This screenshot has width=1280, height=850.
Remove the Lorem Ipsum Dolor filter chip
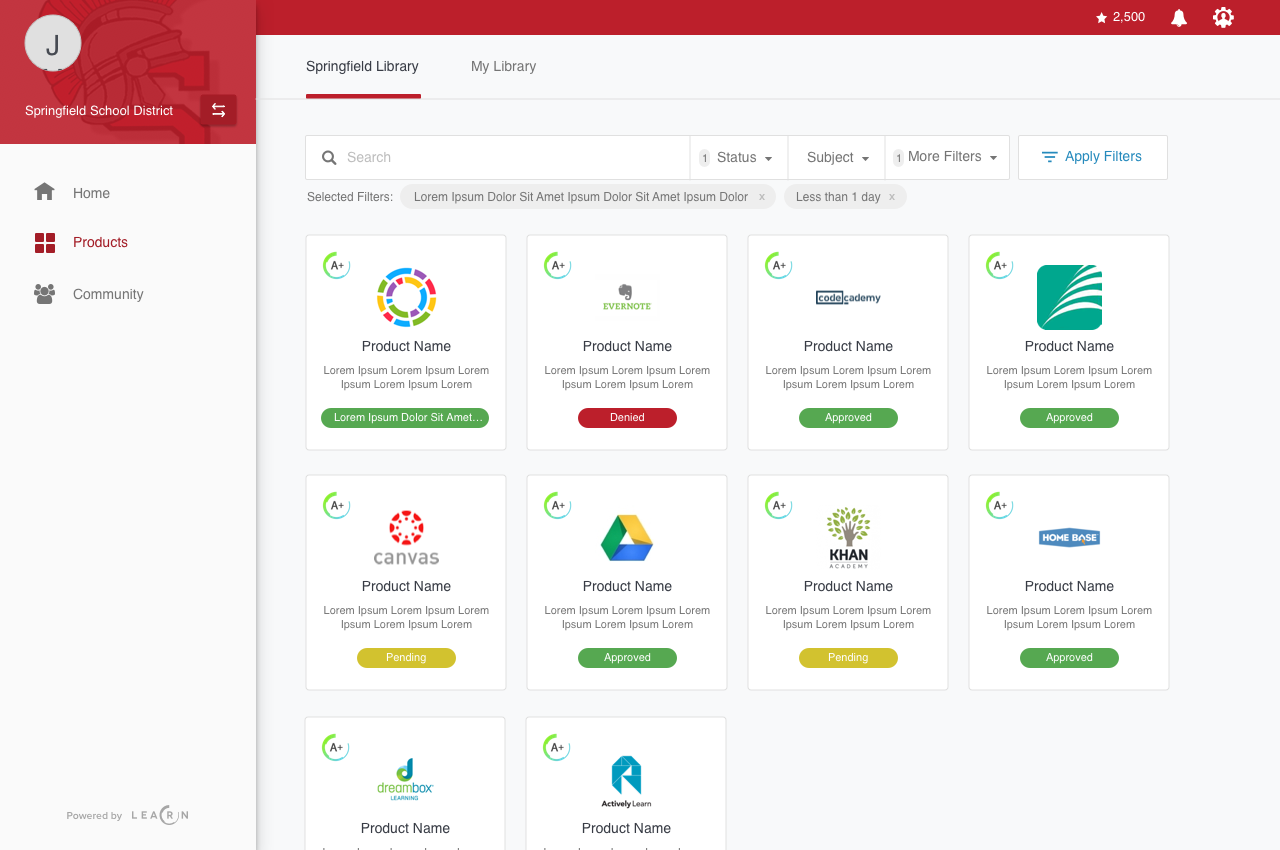(x=761, y=197)
